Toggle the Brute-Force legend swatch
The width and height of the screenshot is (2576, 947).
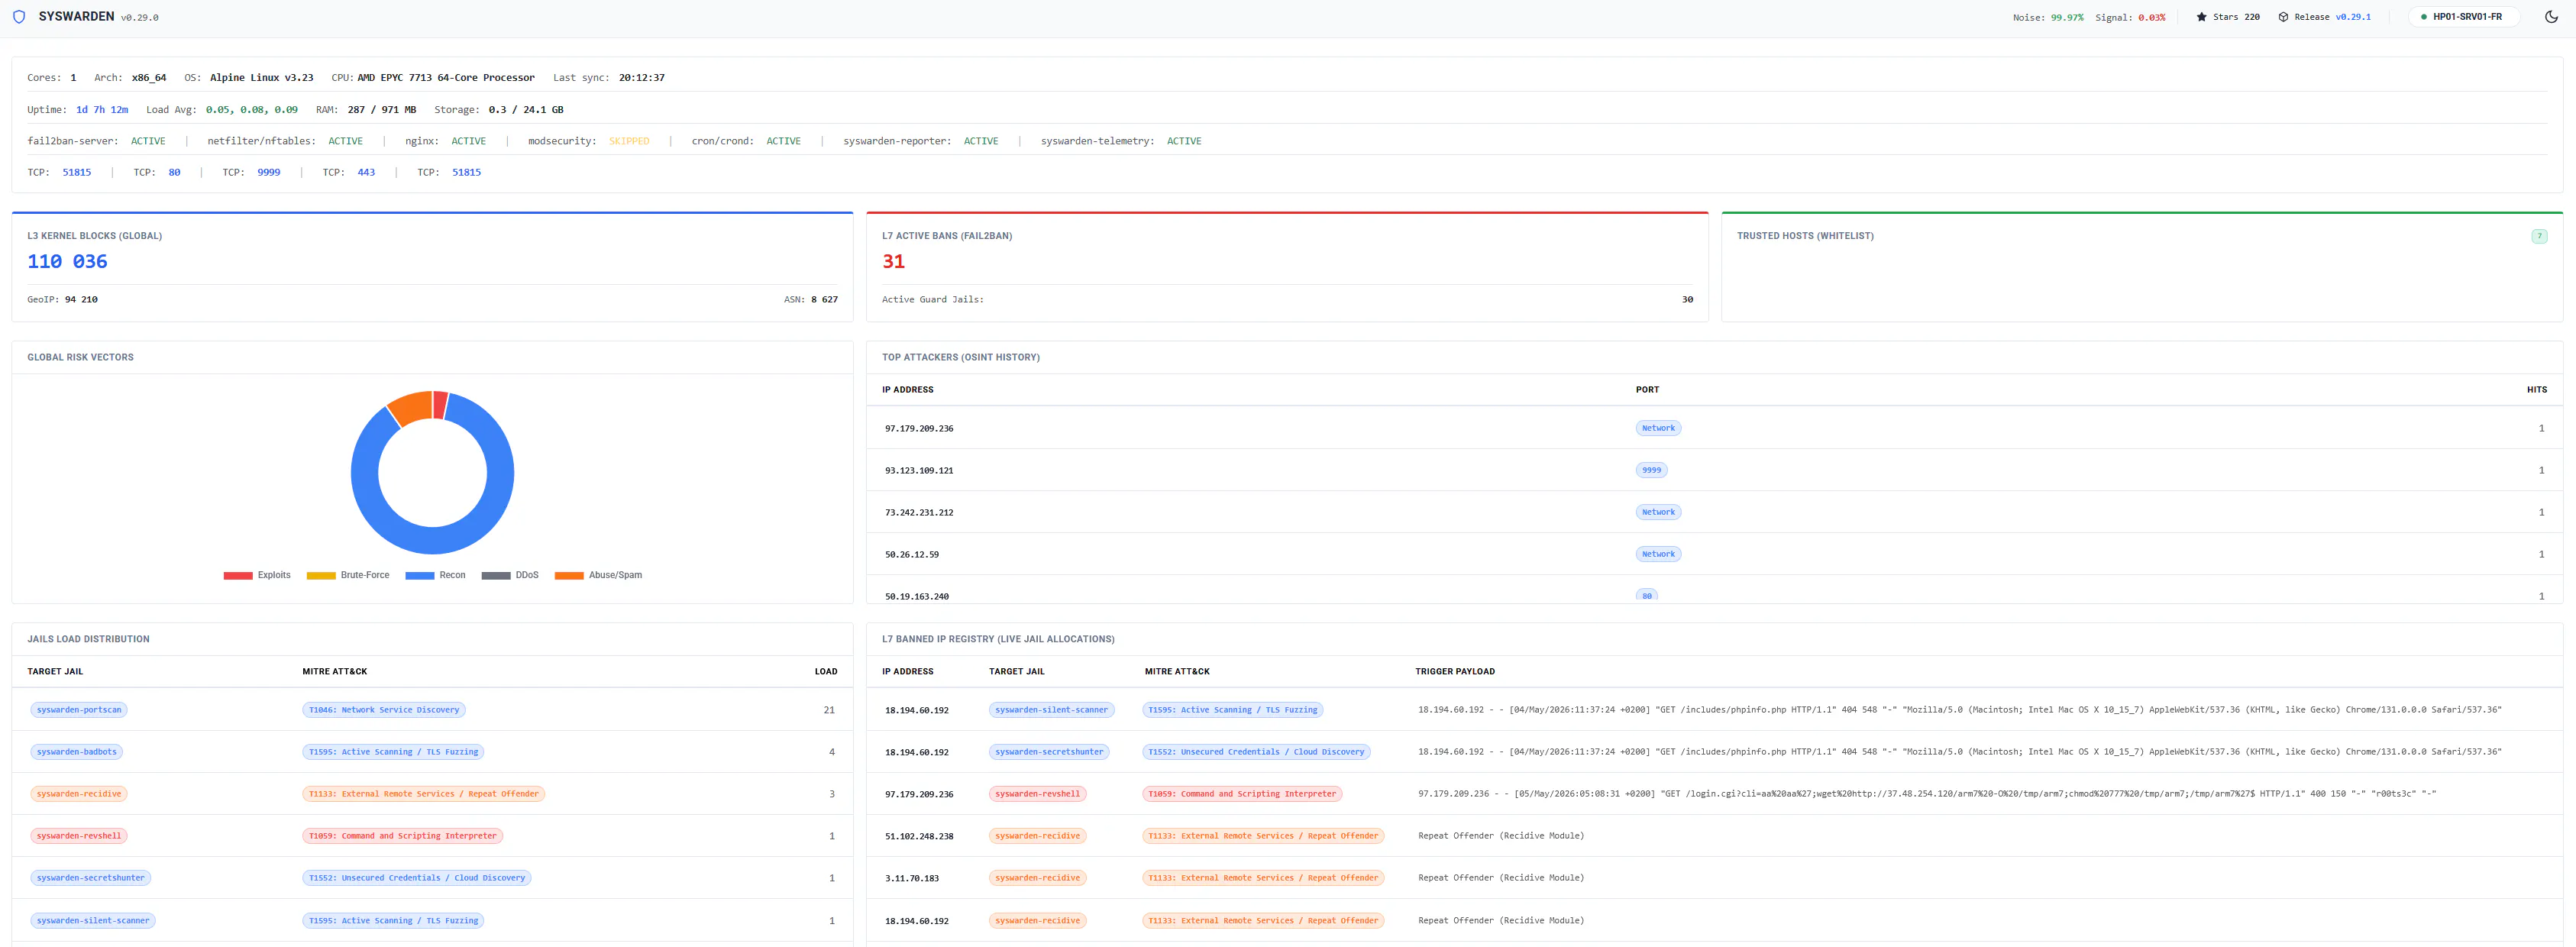click(x=321, y=576)
